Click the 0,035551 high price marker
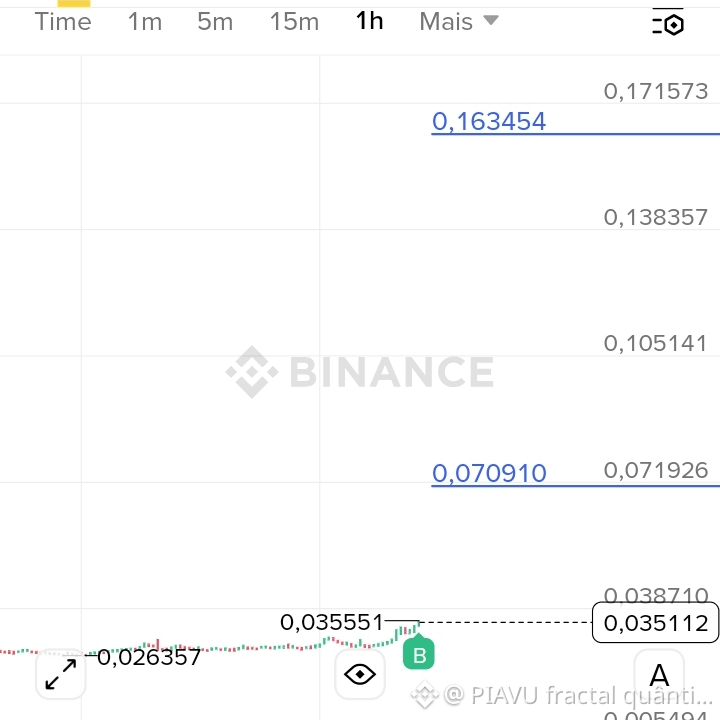Image resolution: width=720 pixels, height=720 pixels. pos(332,622)
